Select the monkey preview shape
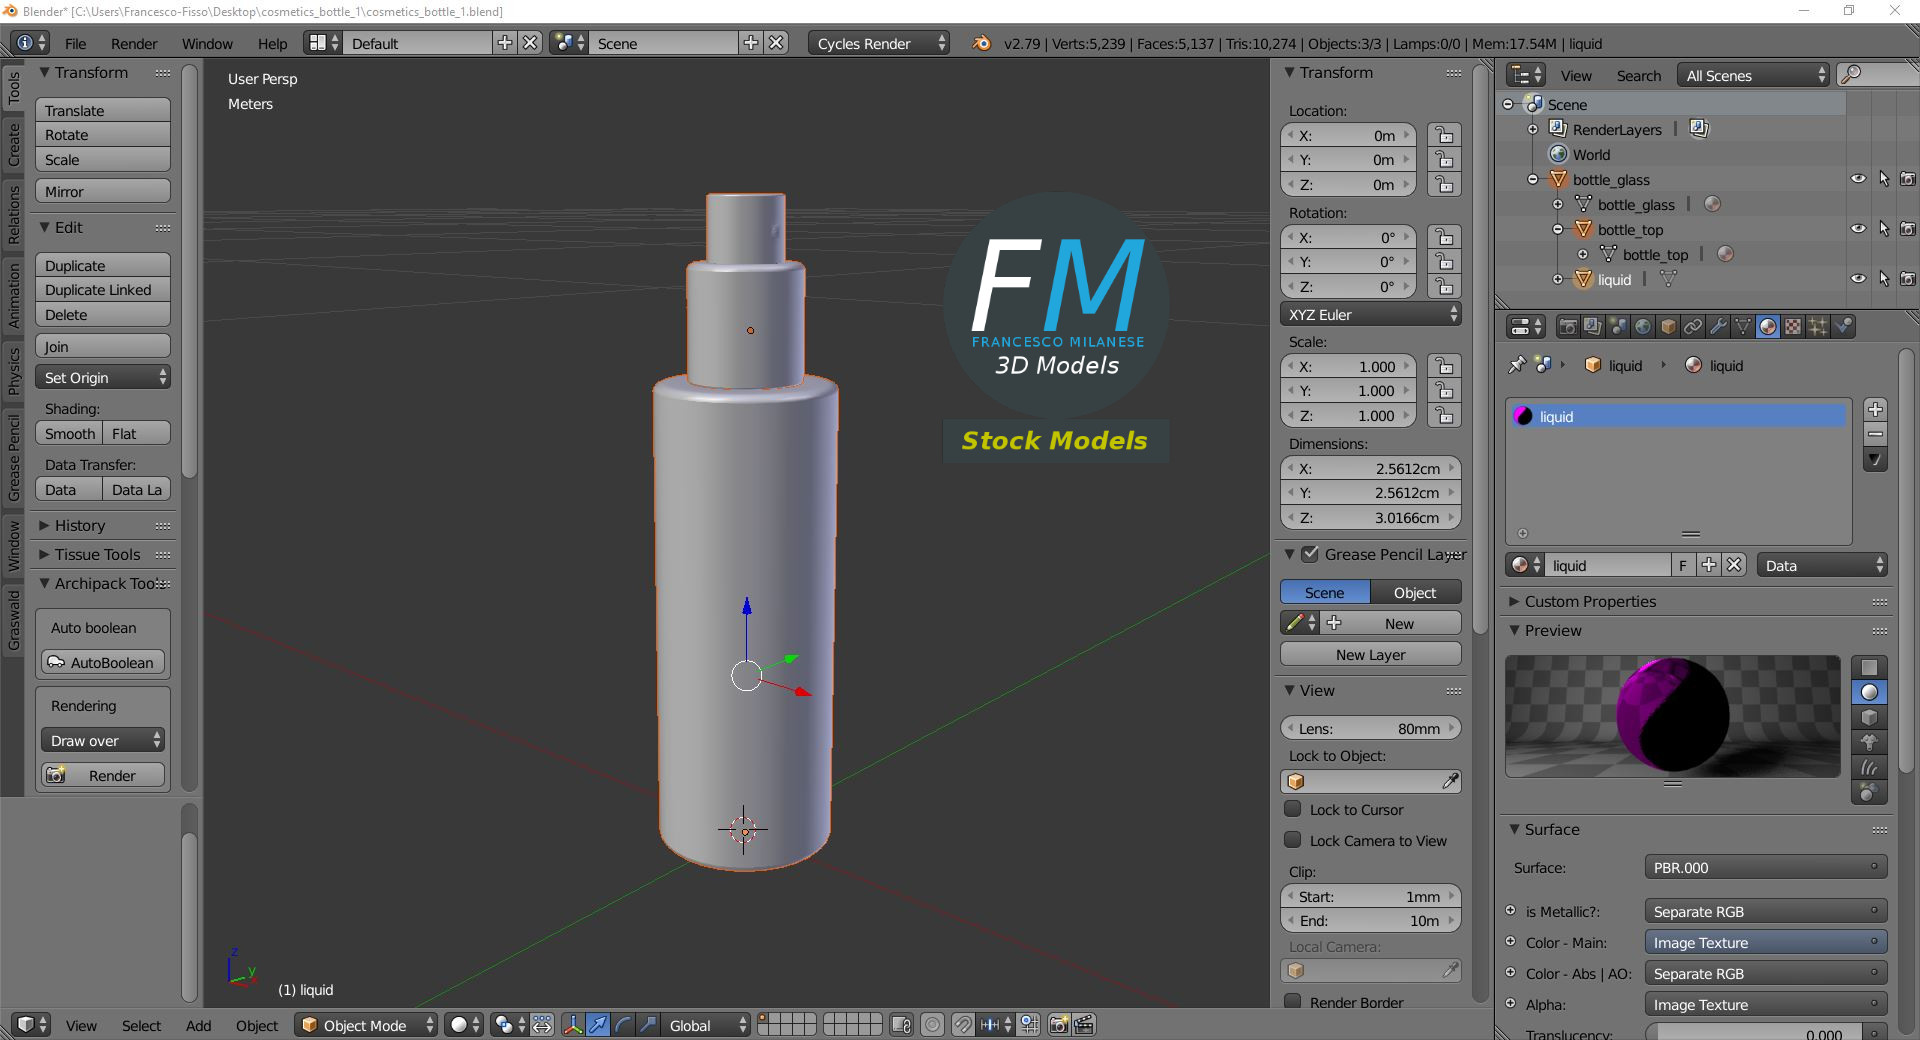This screenshot has height=1040, width=1920. [1868, 742]
